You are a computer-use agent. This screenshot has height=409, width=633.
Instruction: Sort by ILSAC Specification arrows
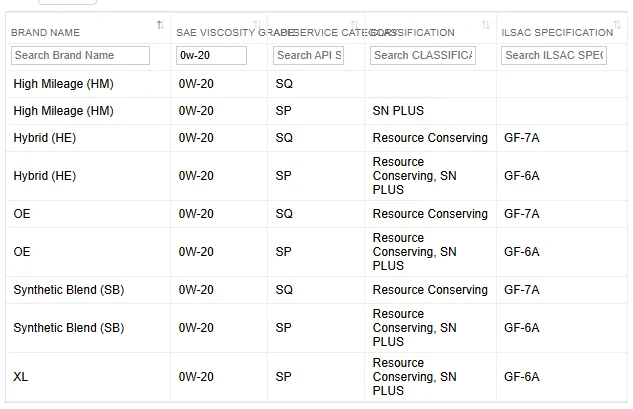[x=617, y=25]
